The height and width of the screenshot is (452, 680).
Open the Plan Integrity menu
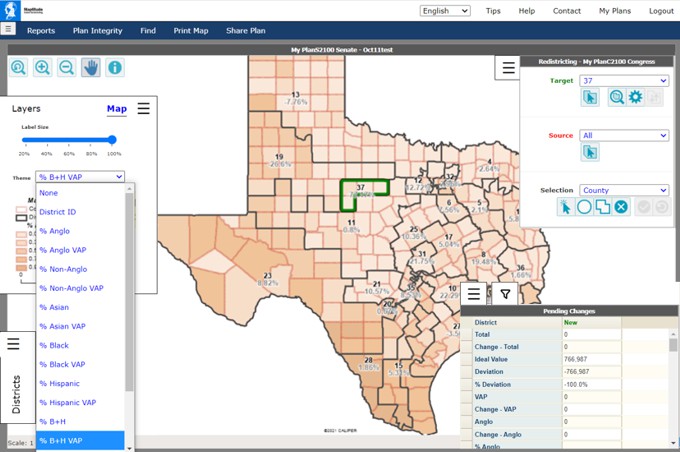(x=98, y=31)
